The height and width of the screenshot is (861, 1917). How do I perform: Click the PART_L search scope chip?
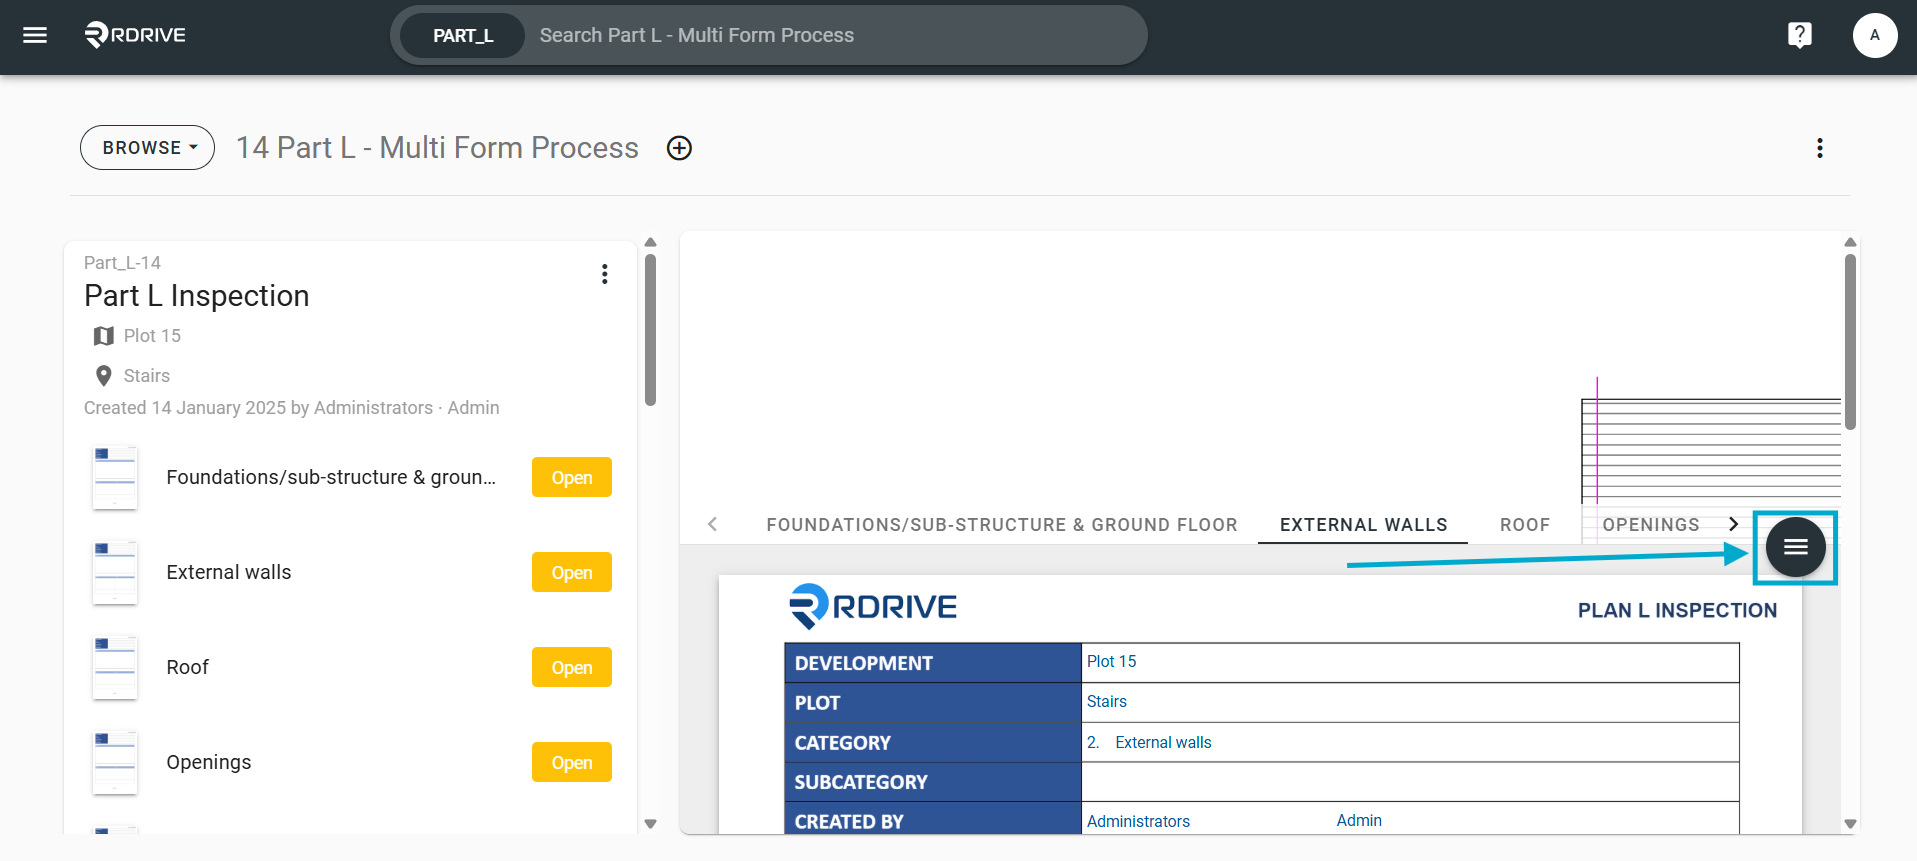463,36
